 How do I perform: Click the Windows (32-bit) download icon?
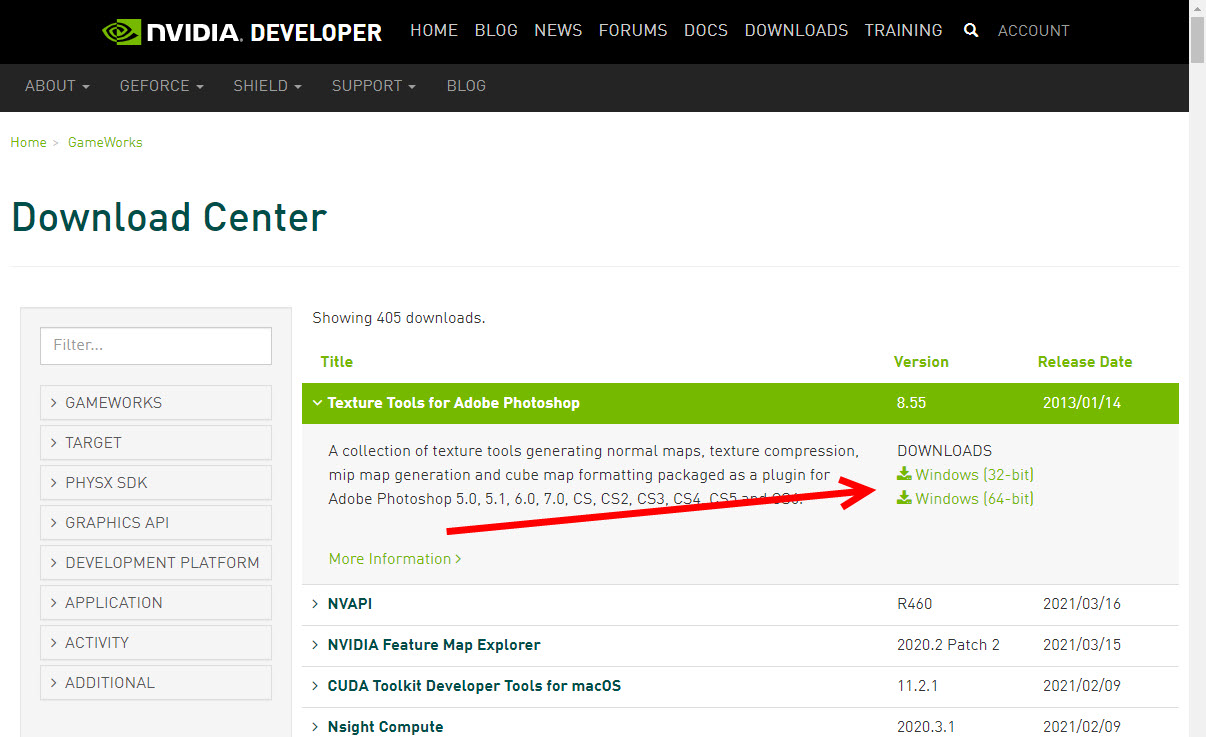point(904,474)
